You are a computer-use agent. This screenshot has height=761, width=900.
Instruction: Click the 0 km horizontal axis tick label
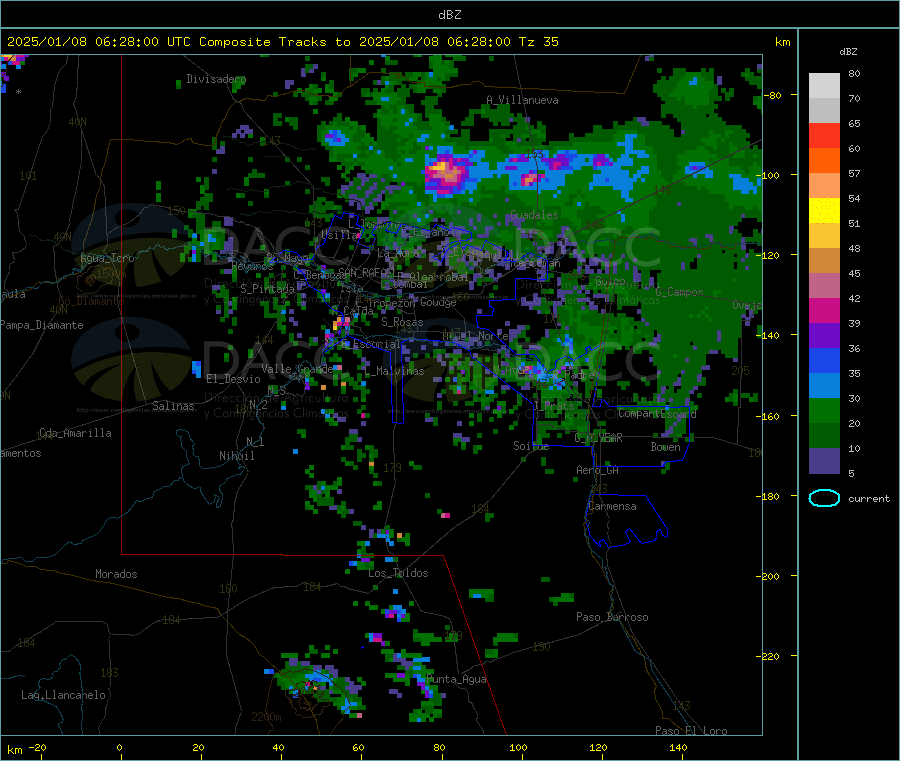tap(119, 748)
